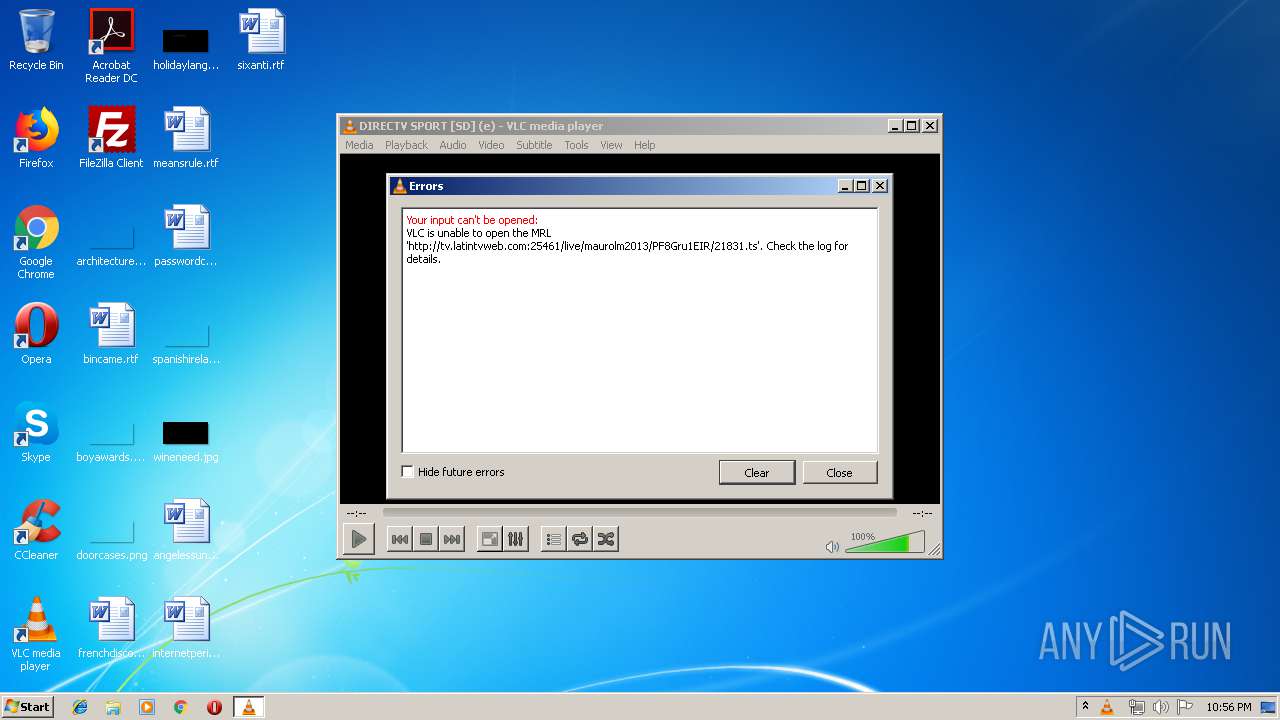The height and width of the screenshot is (720, 1280).
Task: Close the Errors dialog with X
Action: 880,186
